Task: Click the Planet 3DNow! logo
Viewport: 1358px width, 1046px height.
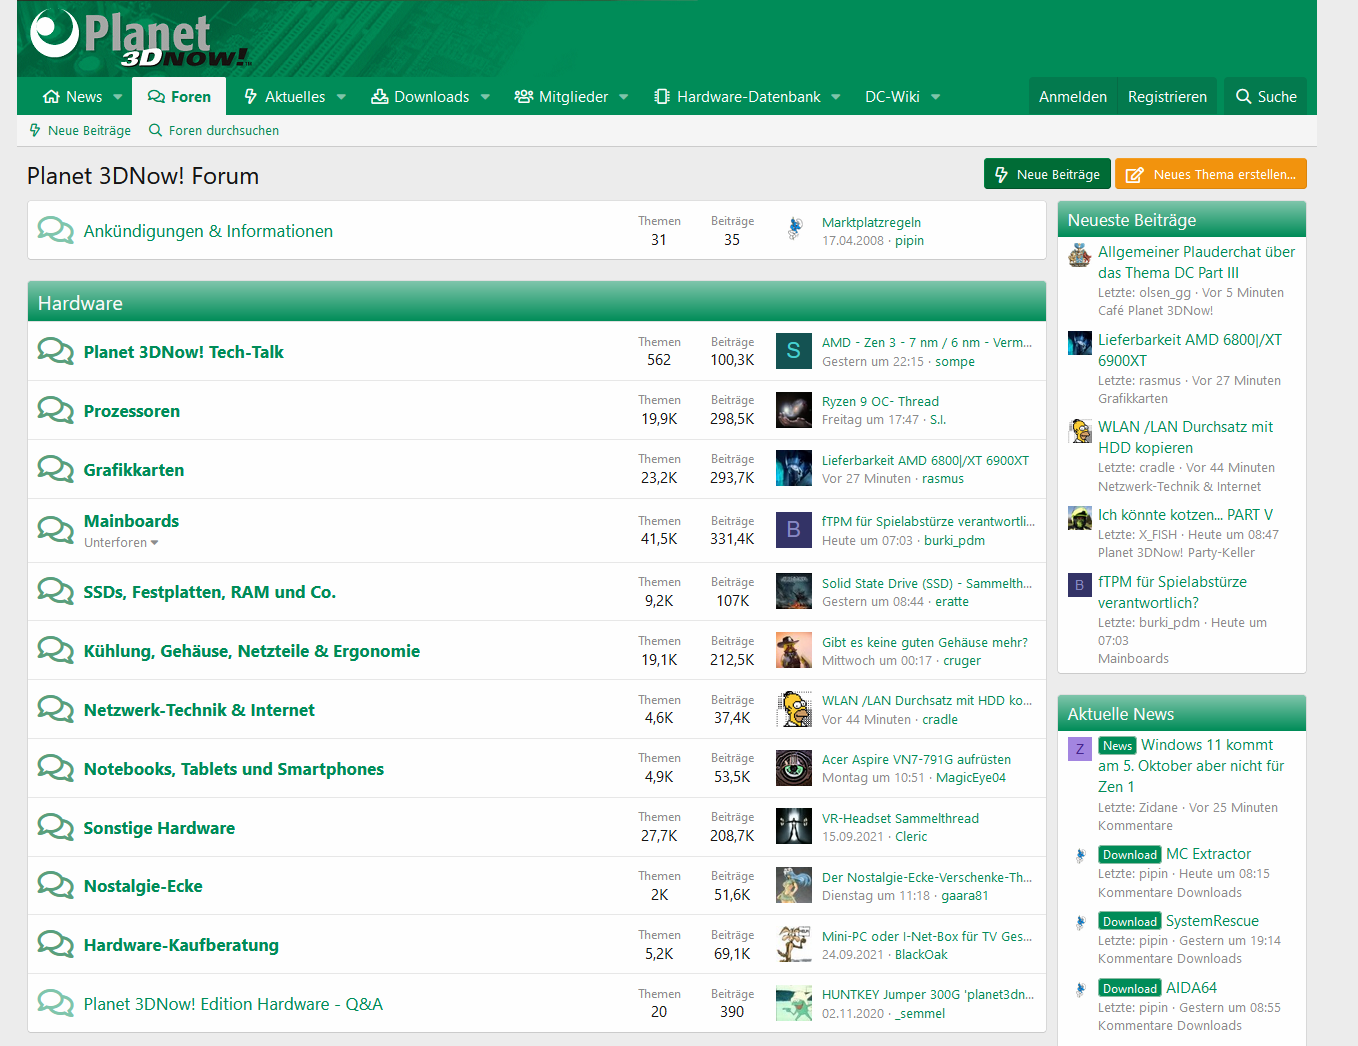Action: (140, 38)
